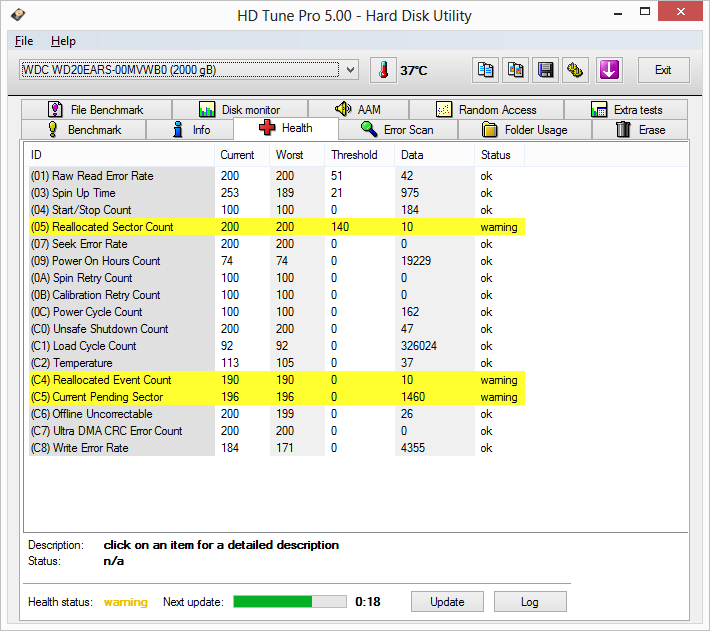Switch to the Random Access tab
This screenshot has width=710, height=631.
(486, 110)
